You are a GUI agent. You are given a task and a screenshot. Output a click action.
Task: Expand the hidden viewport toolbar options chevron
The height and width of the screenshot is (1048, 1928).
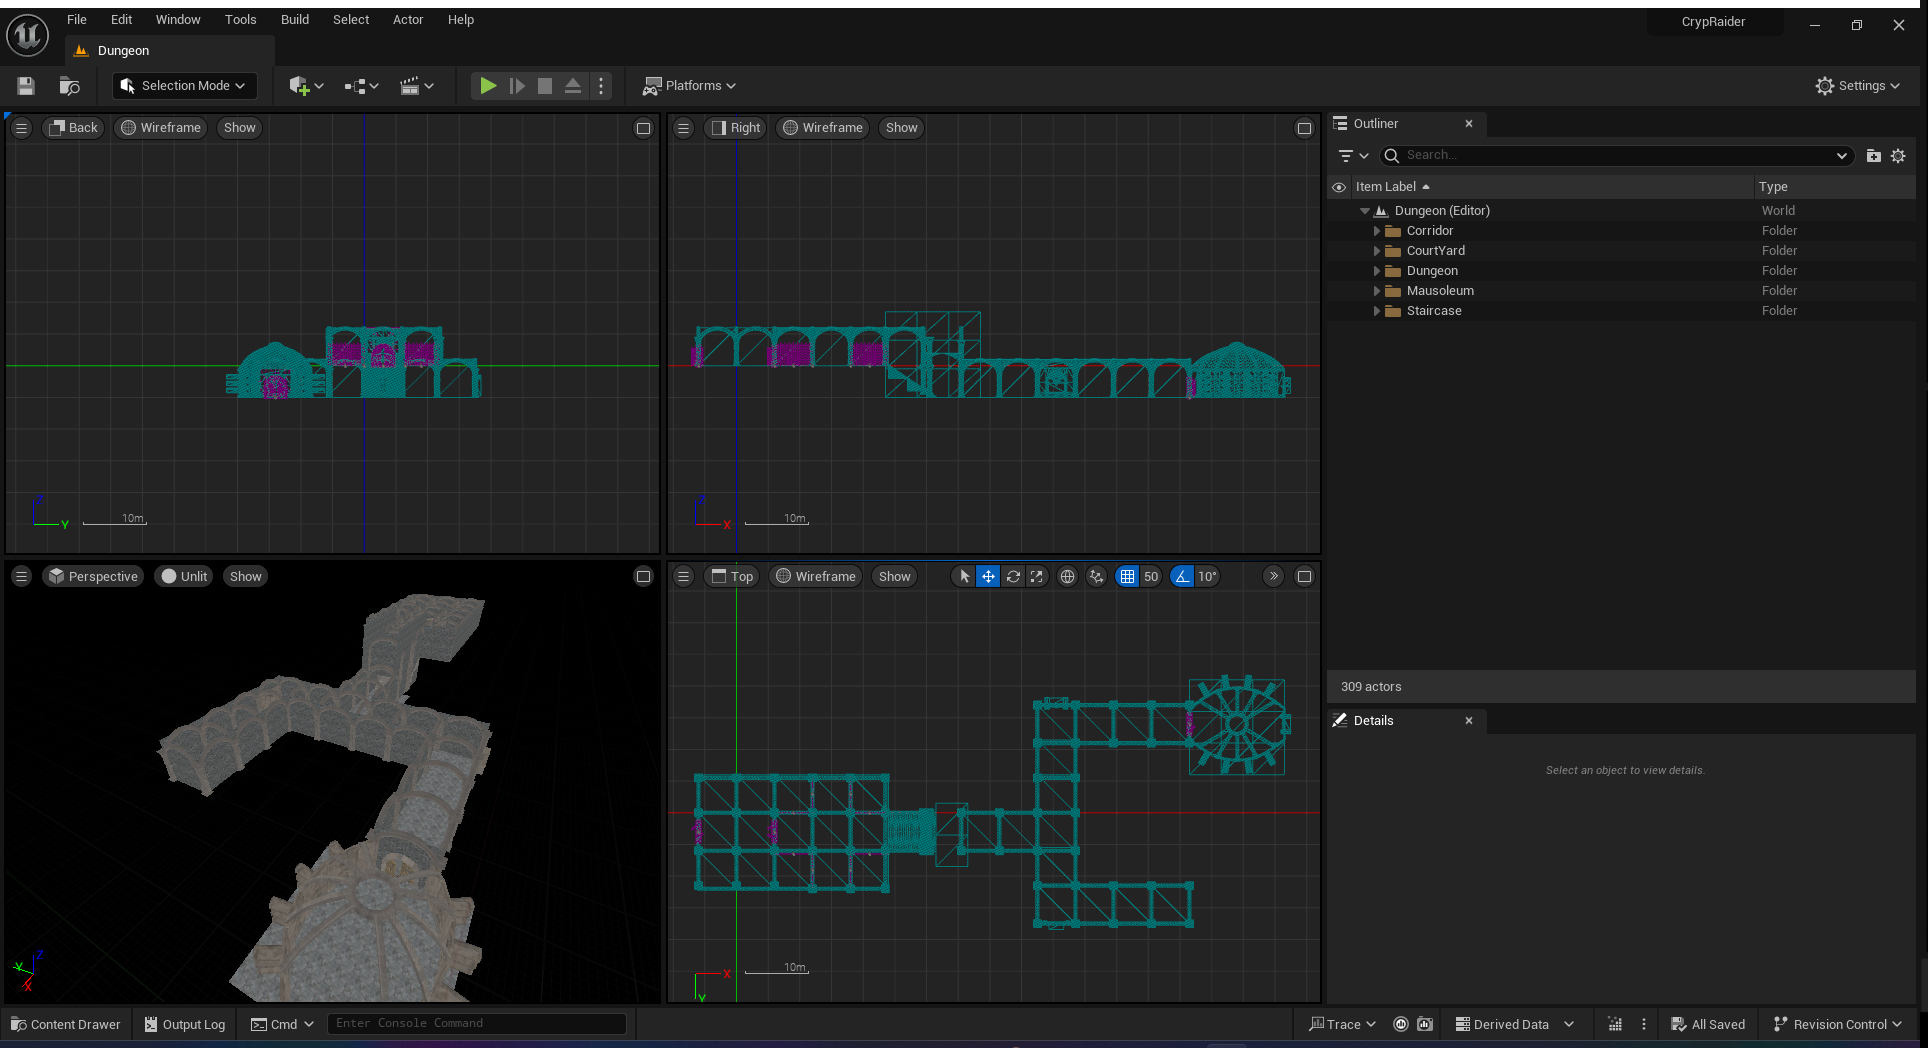(1273, 576)
